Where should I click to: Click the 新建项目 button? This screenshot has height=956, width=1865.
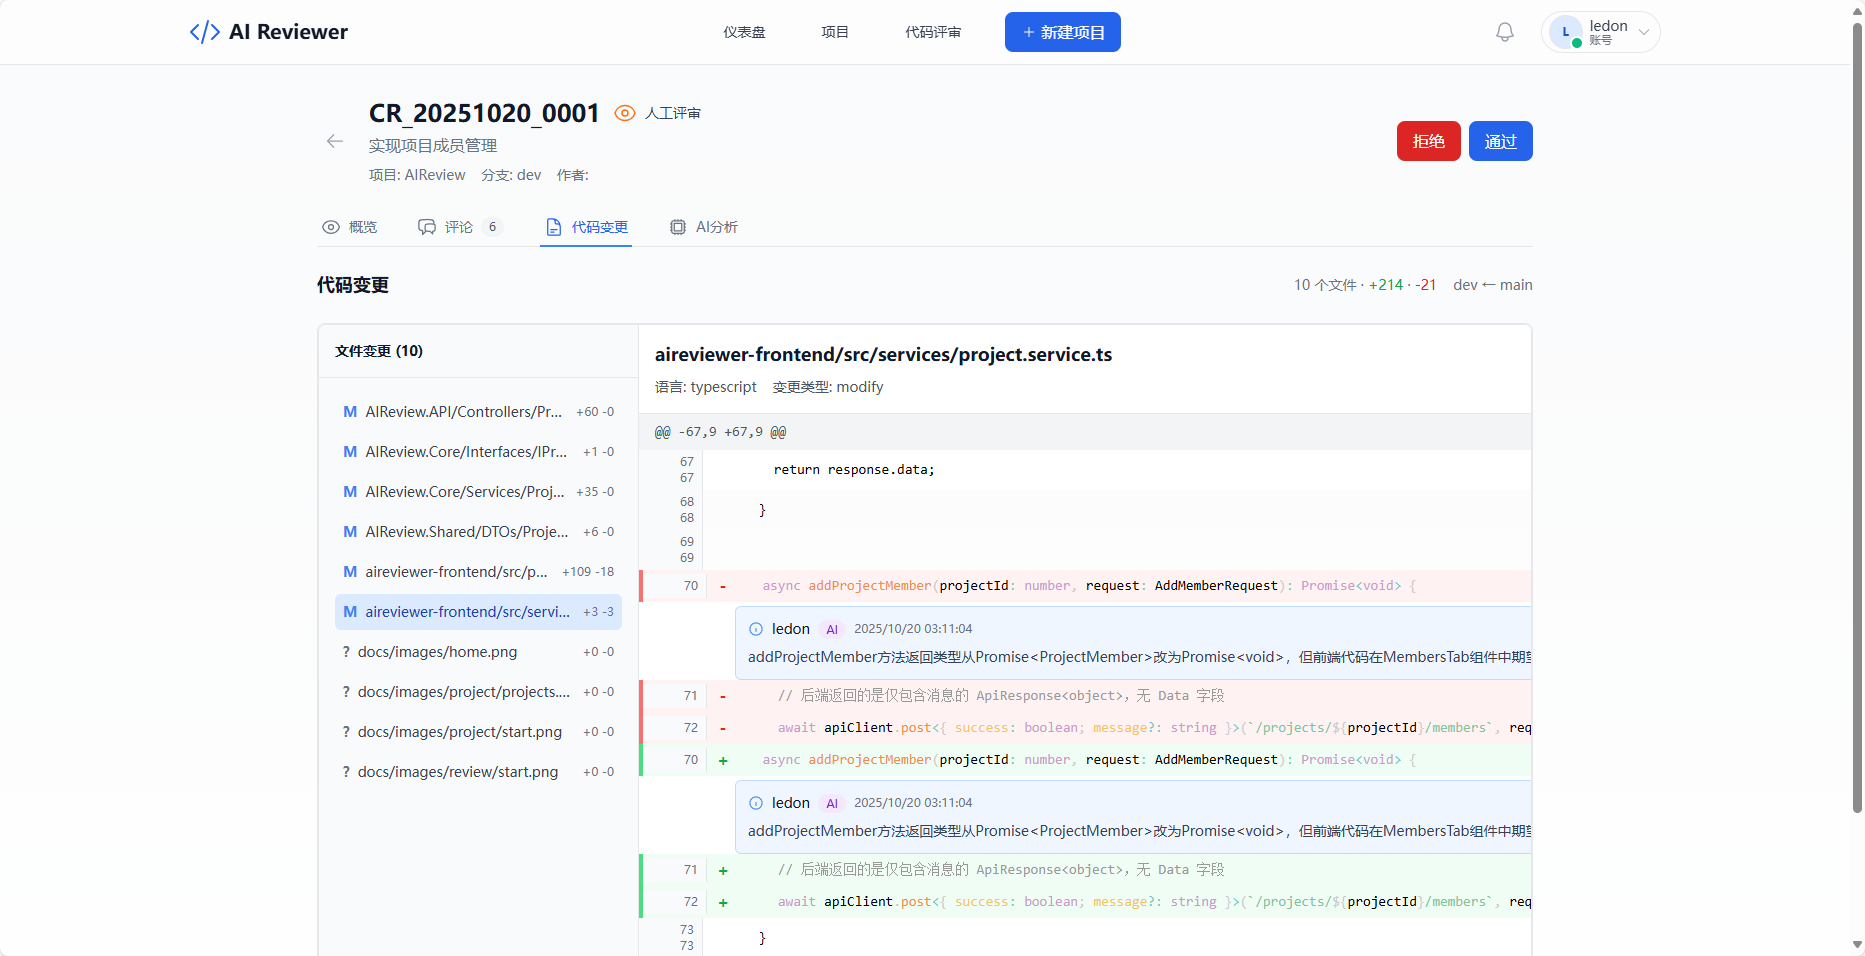tap(1063, 32)
